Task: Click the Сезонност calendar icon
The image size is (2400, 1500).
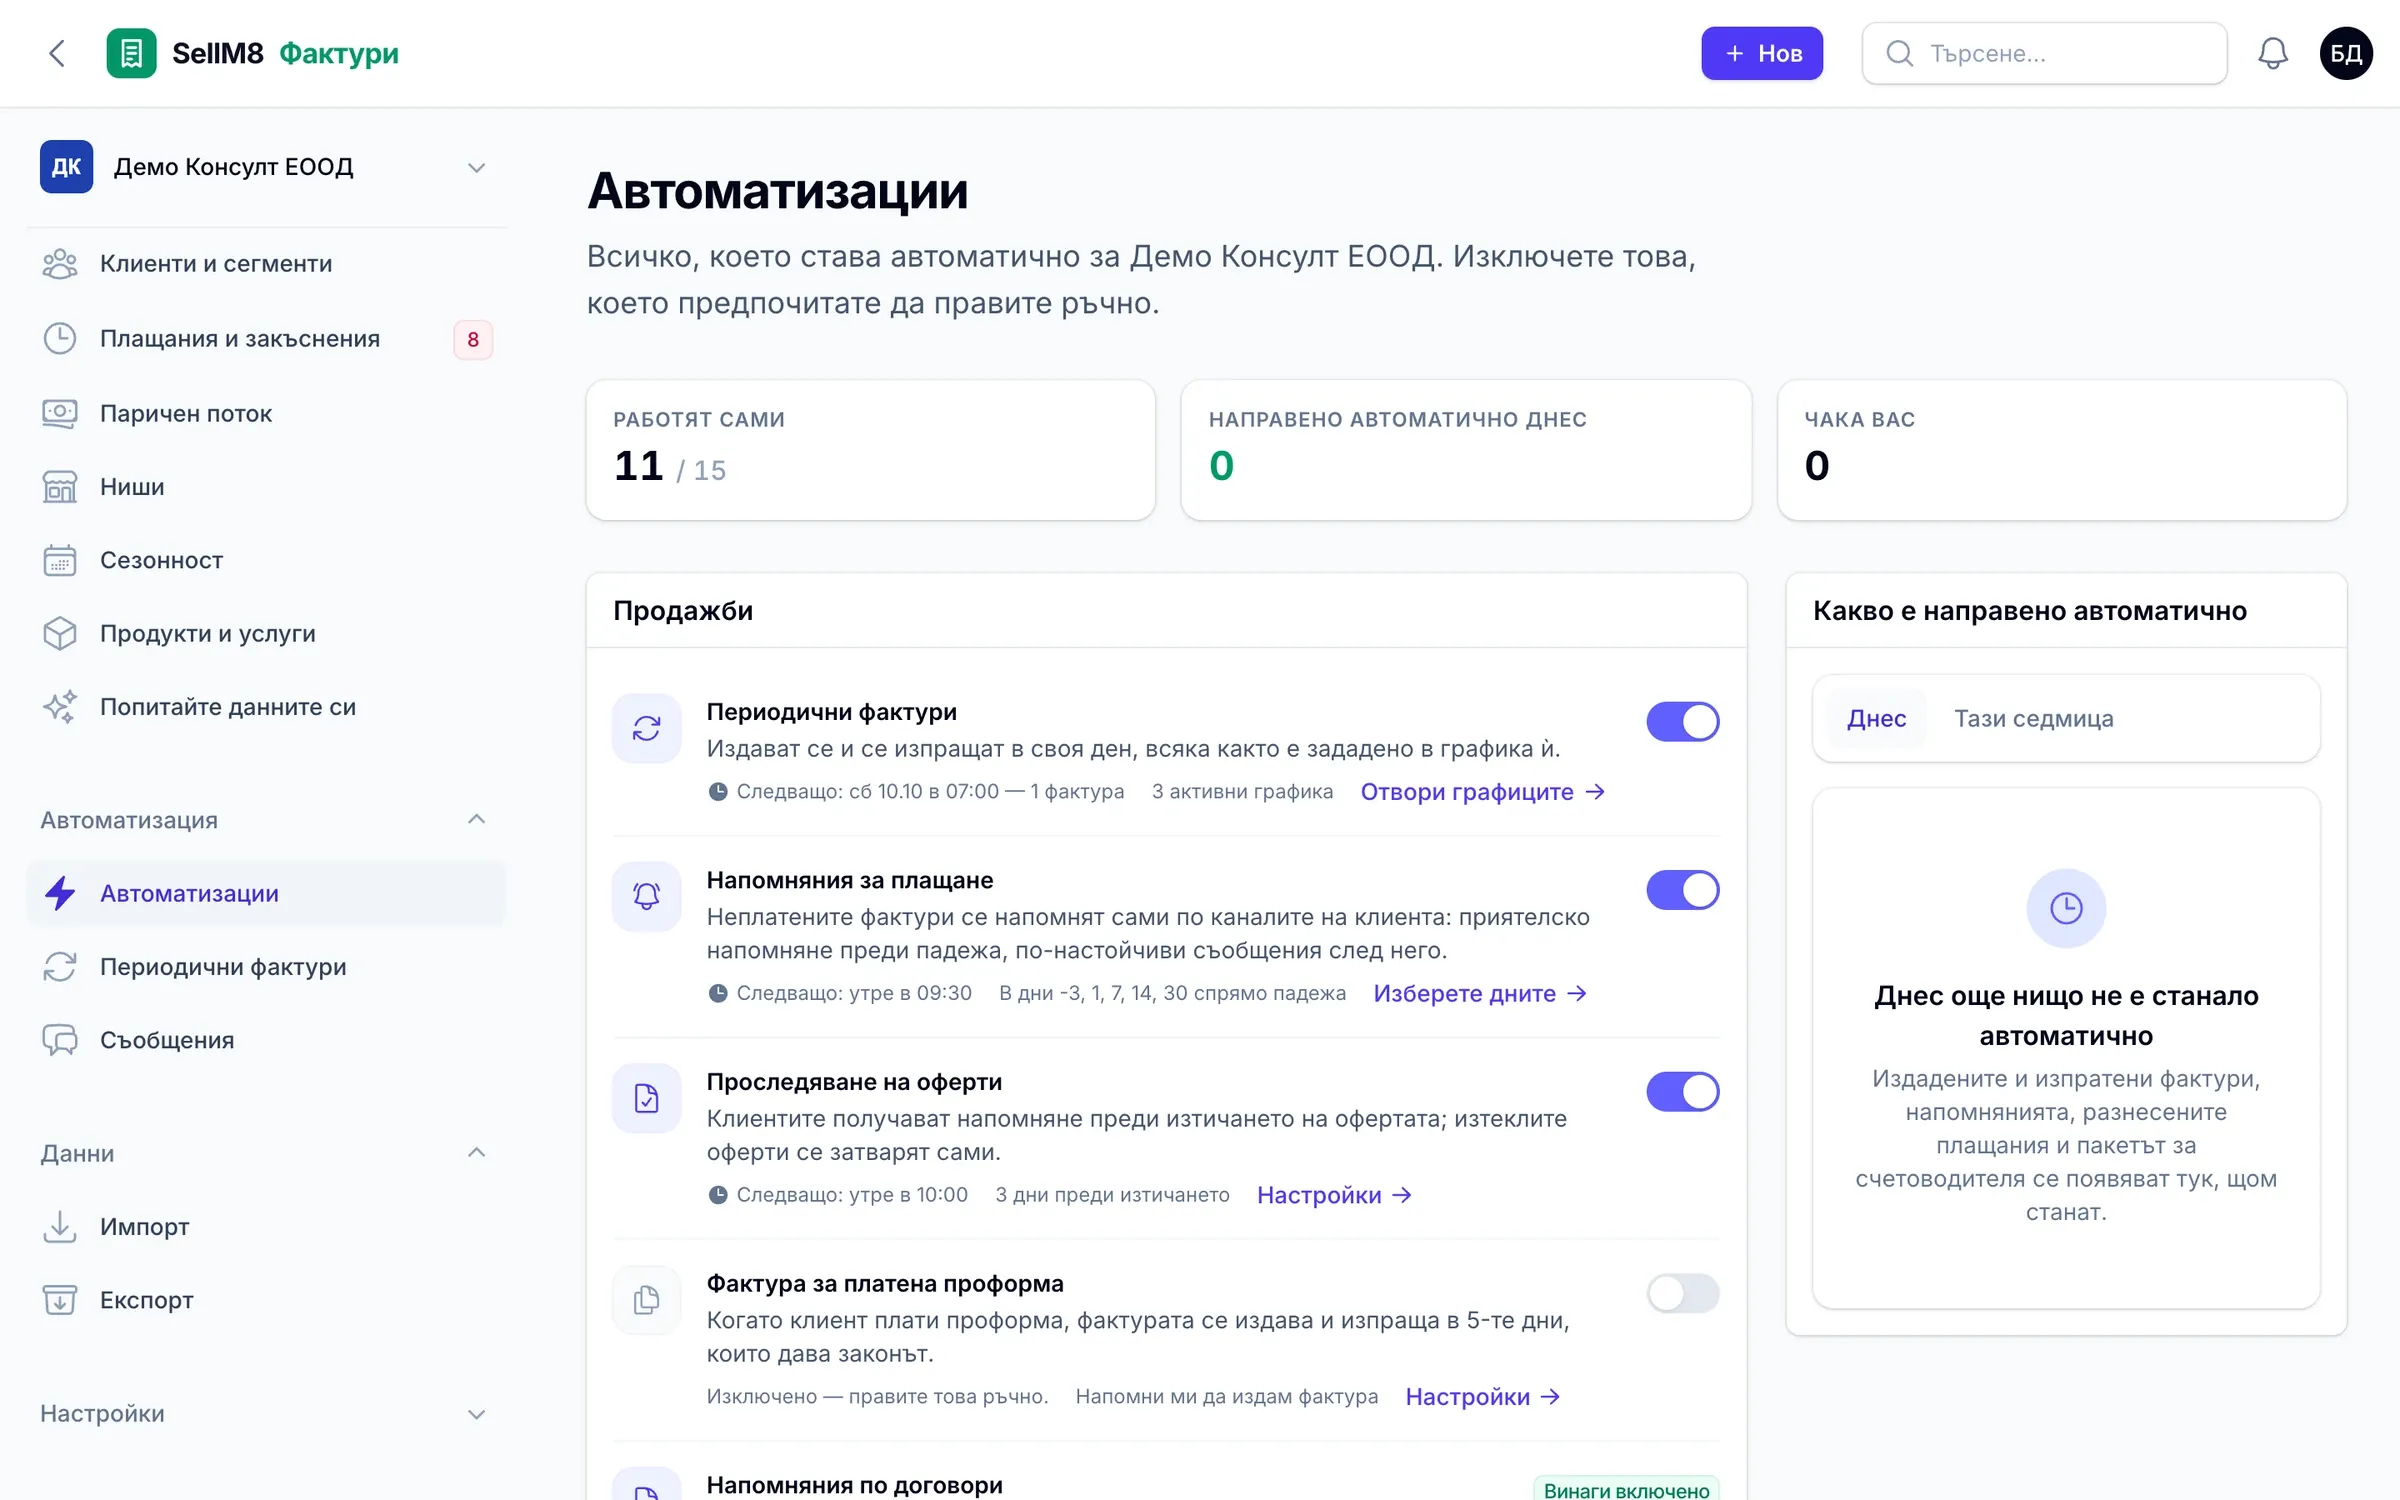Action: 60,560
